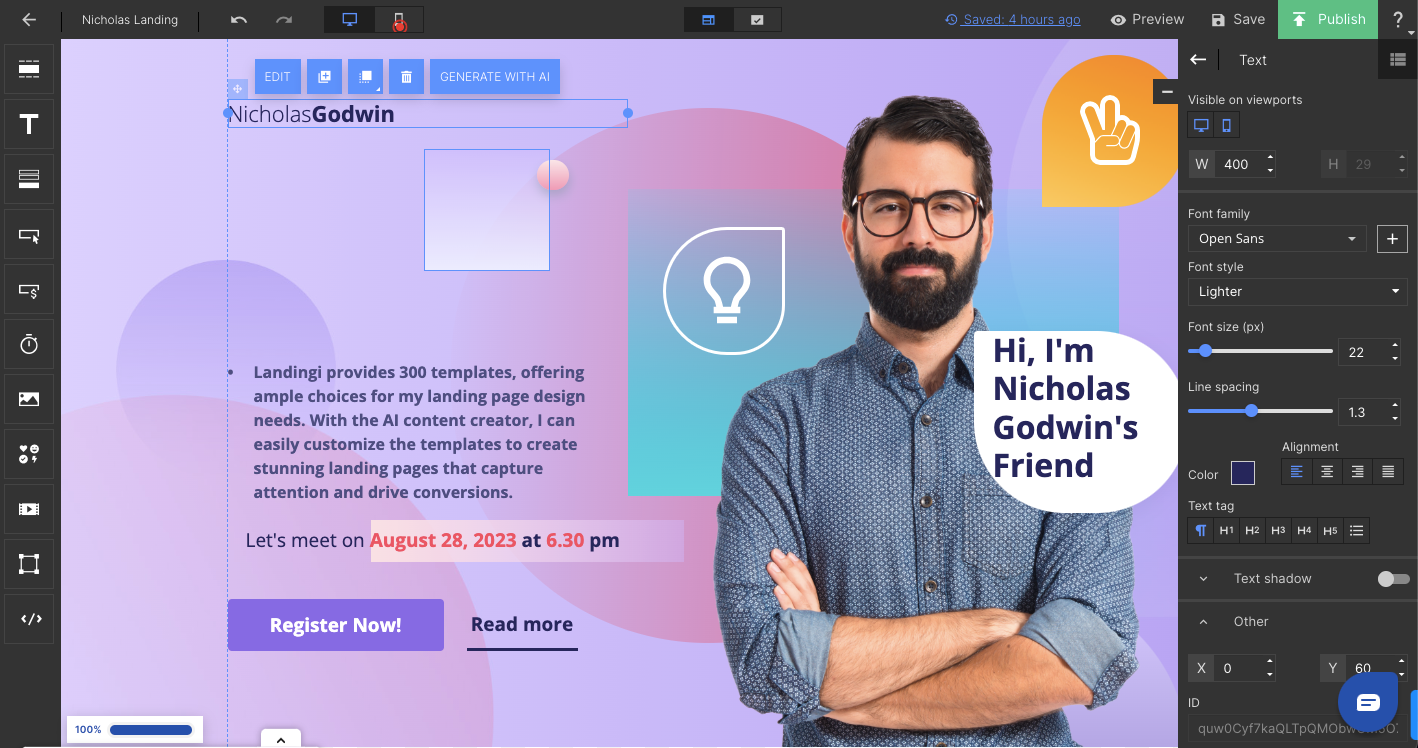Open the help question mark menu

[1398, 20]
